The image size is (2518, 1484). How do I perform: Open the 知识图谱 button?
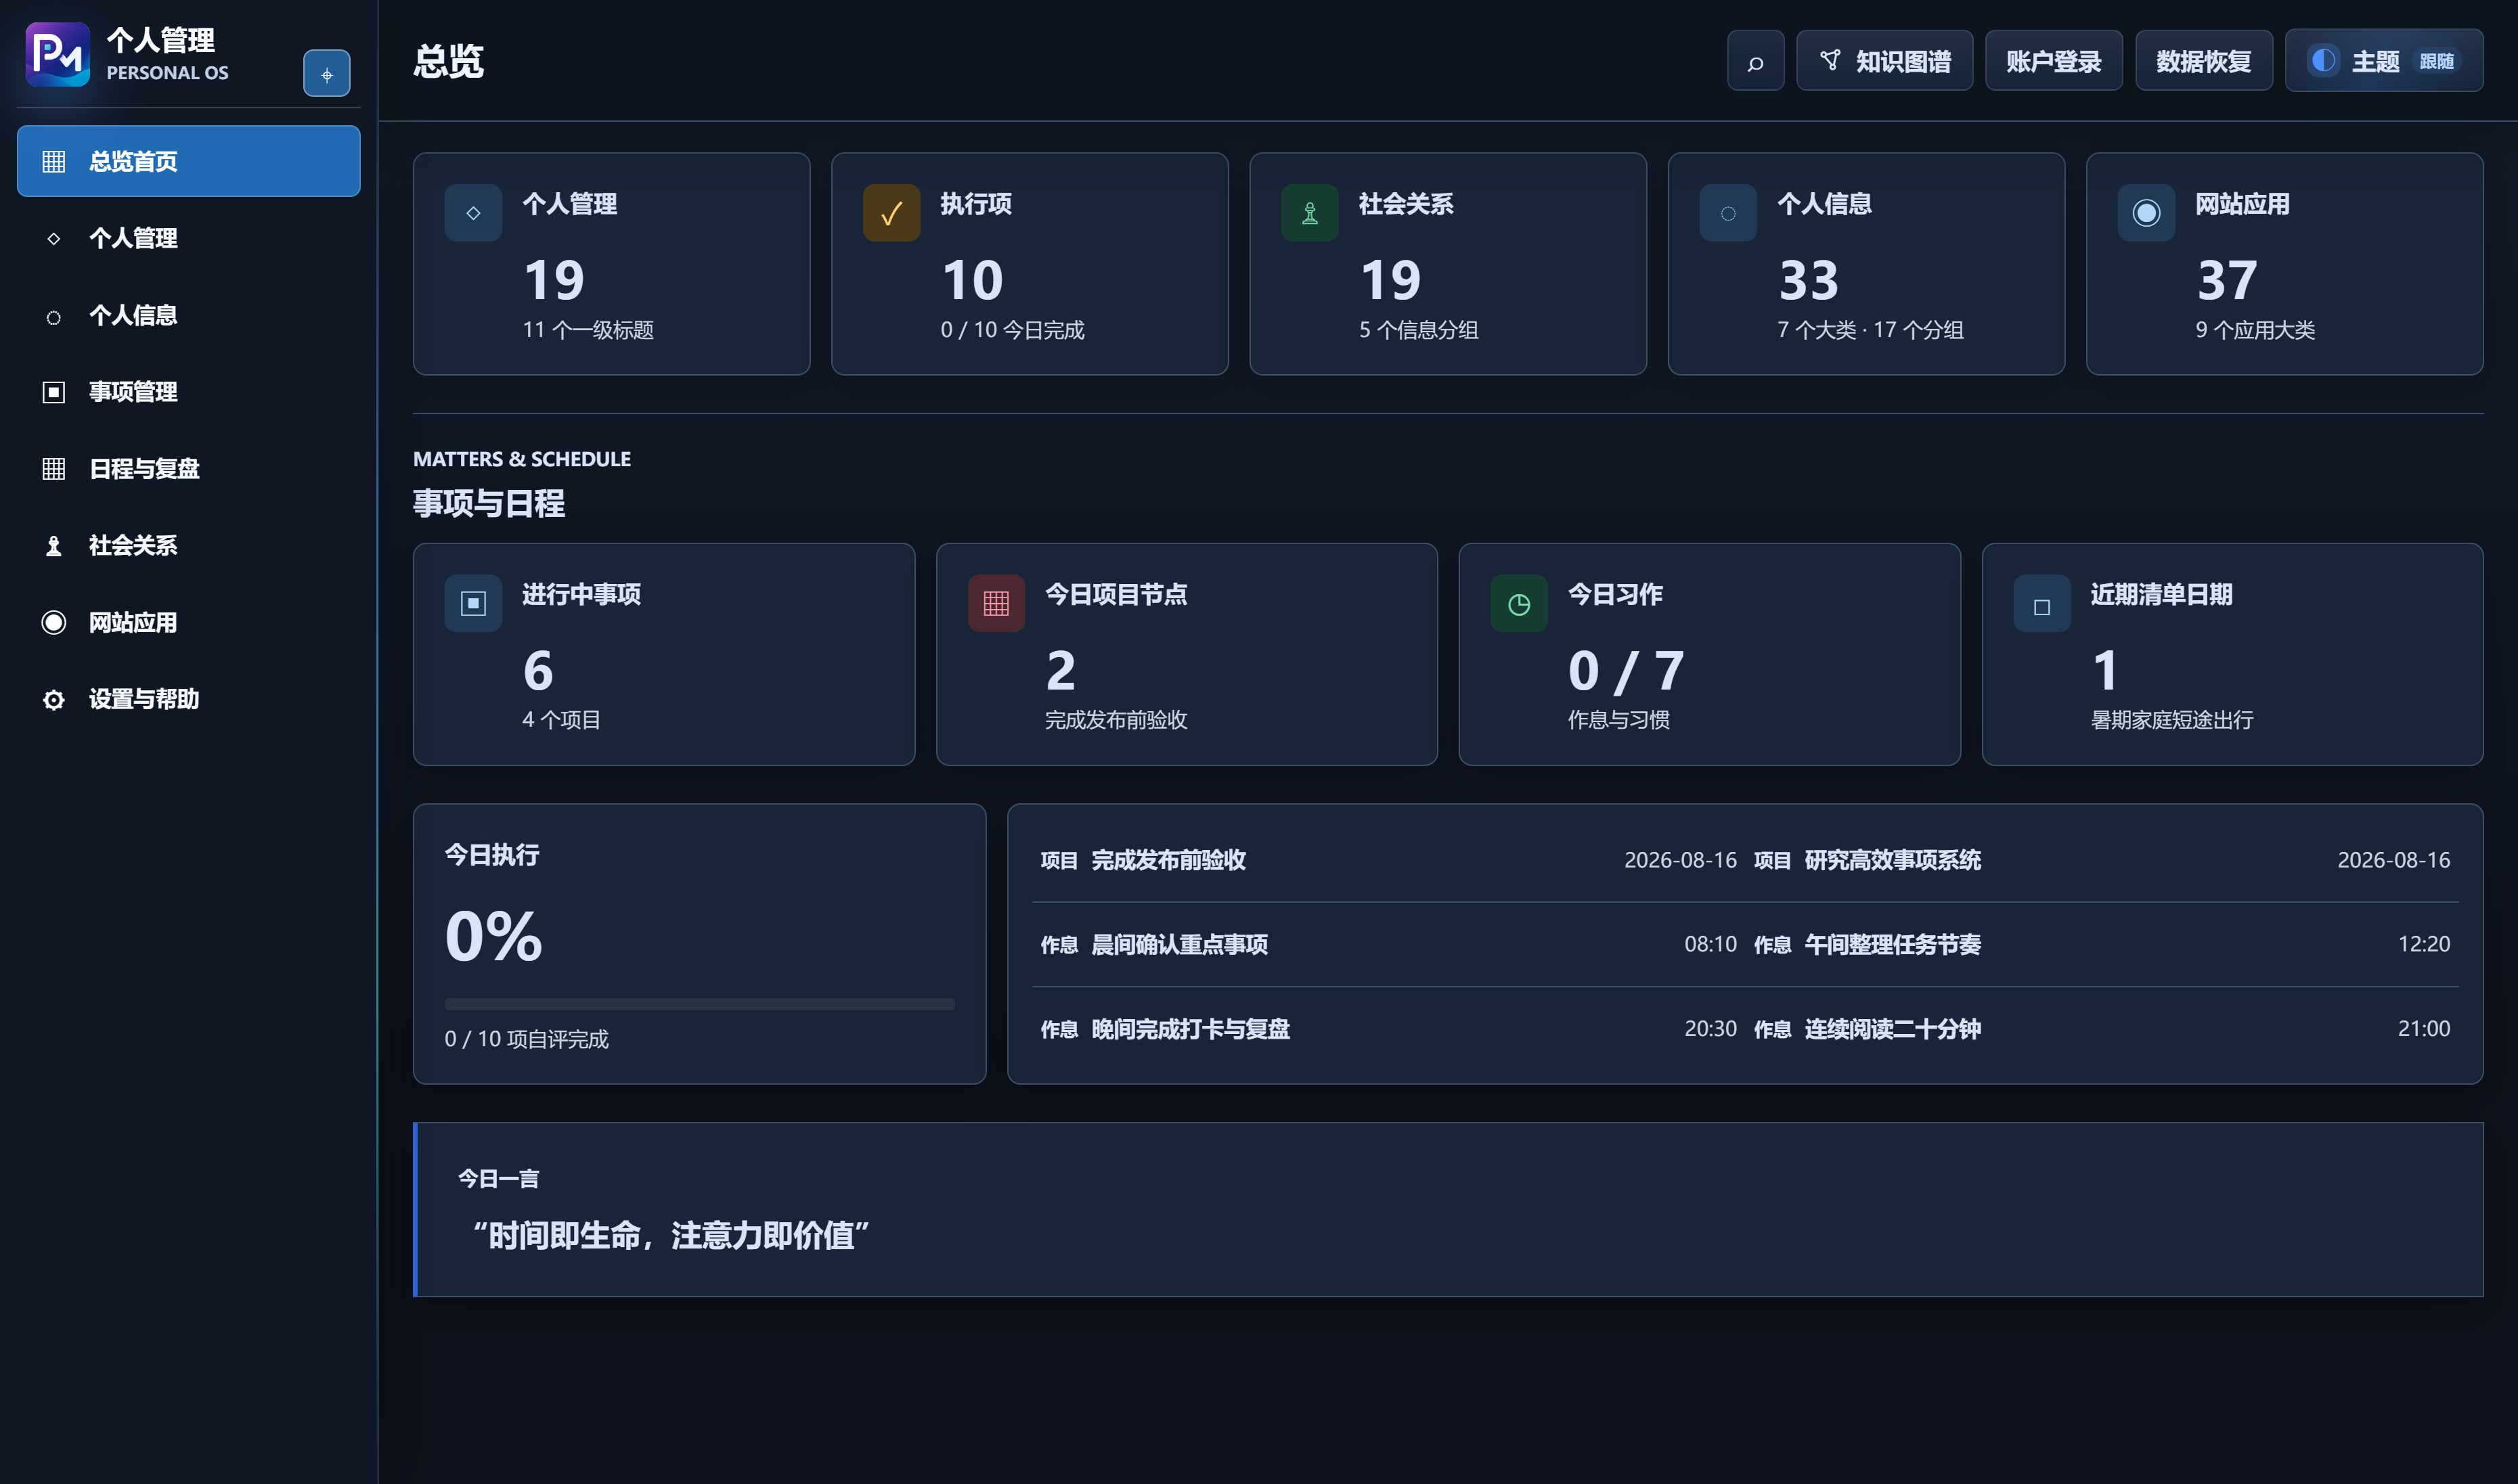pos(1885,61)
